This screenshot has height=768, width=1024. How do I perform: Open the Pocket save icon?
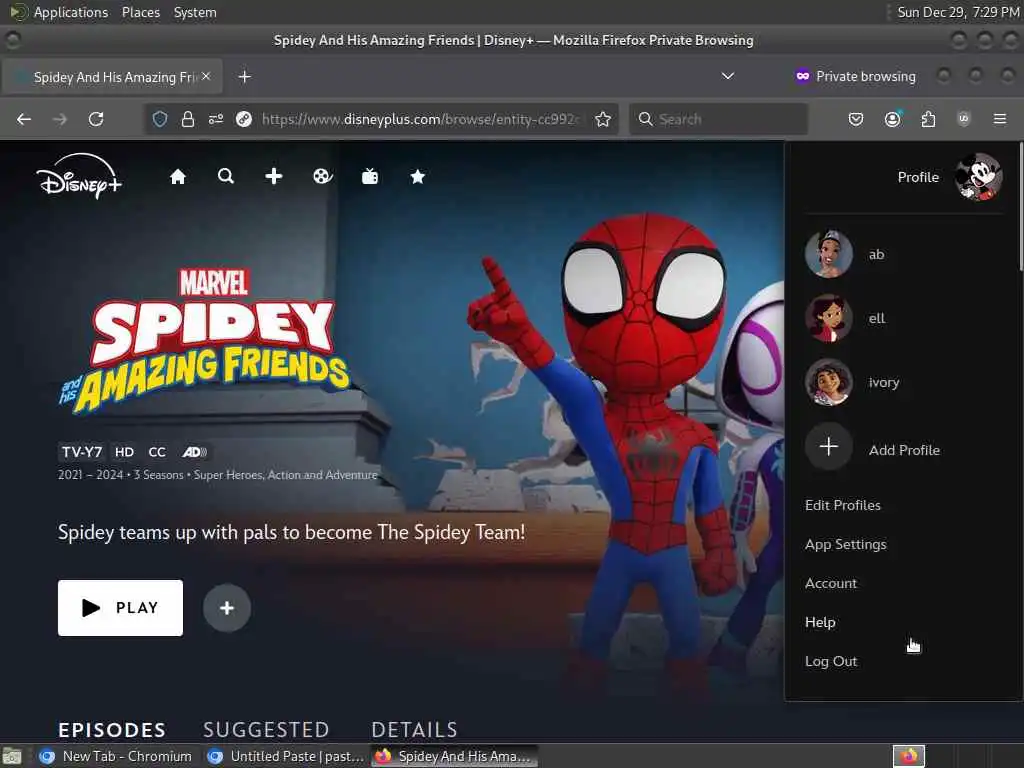tap(856, 119)
